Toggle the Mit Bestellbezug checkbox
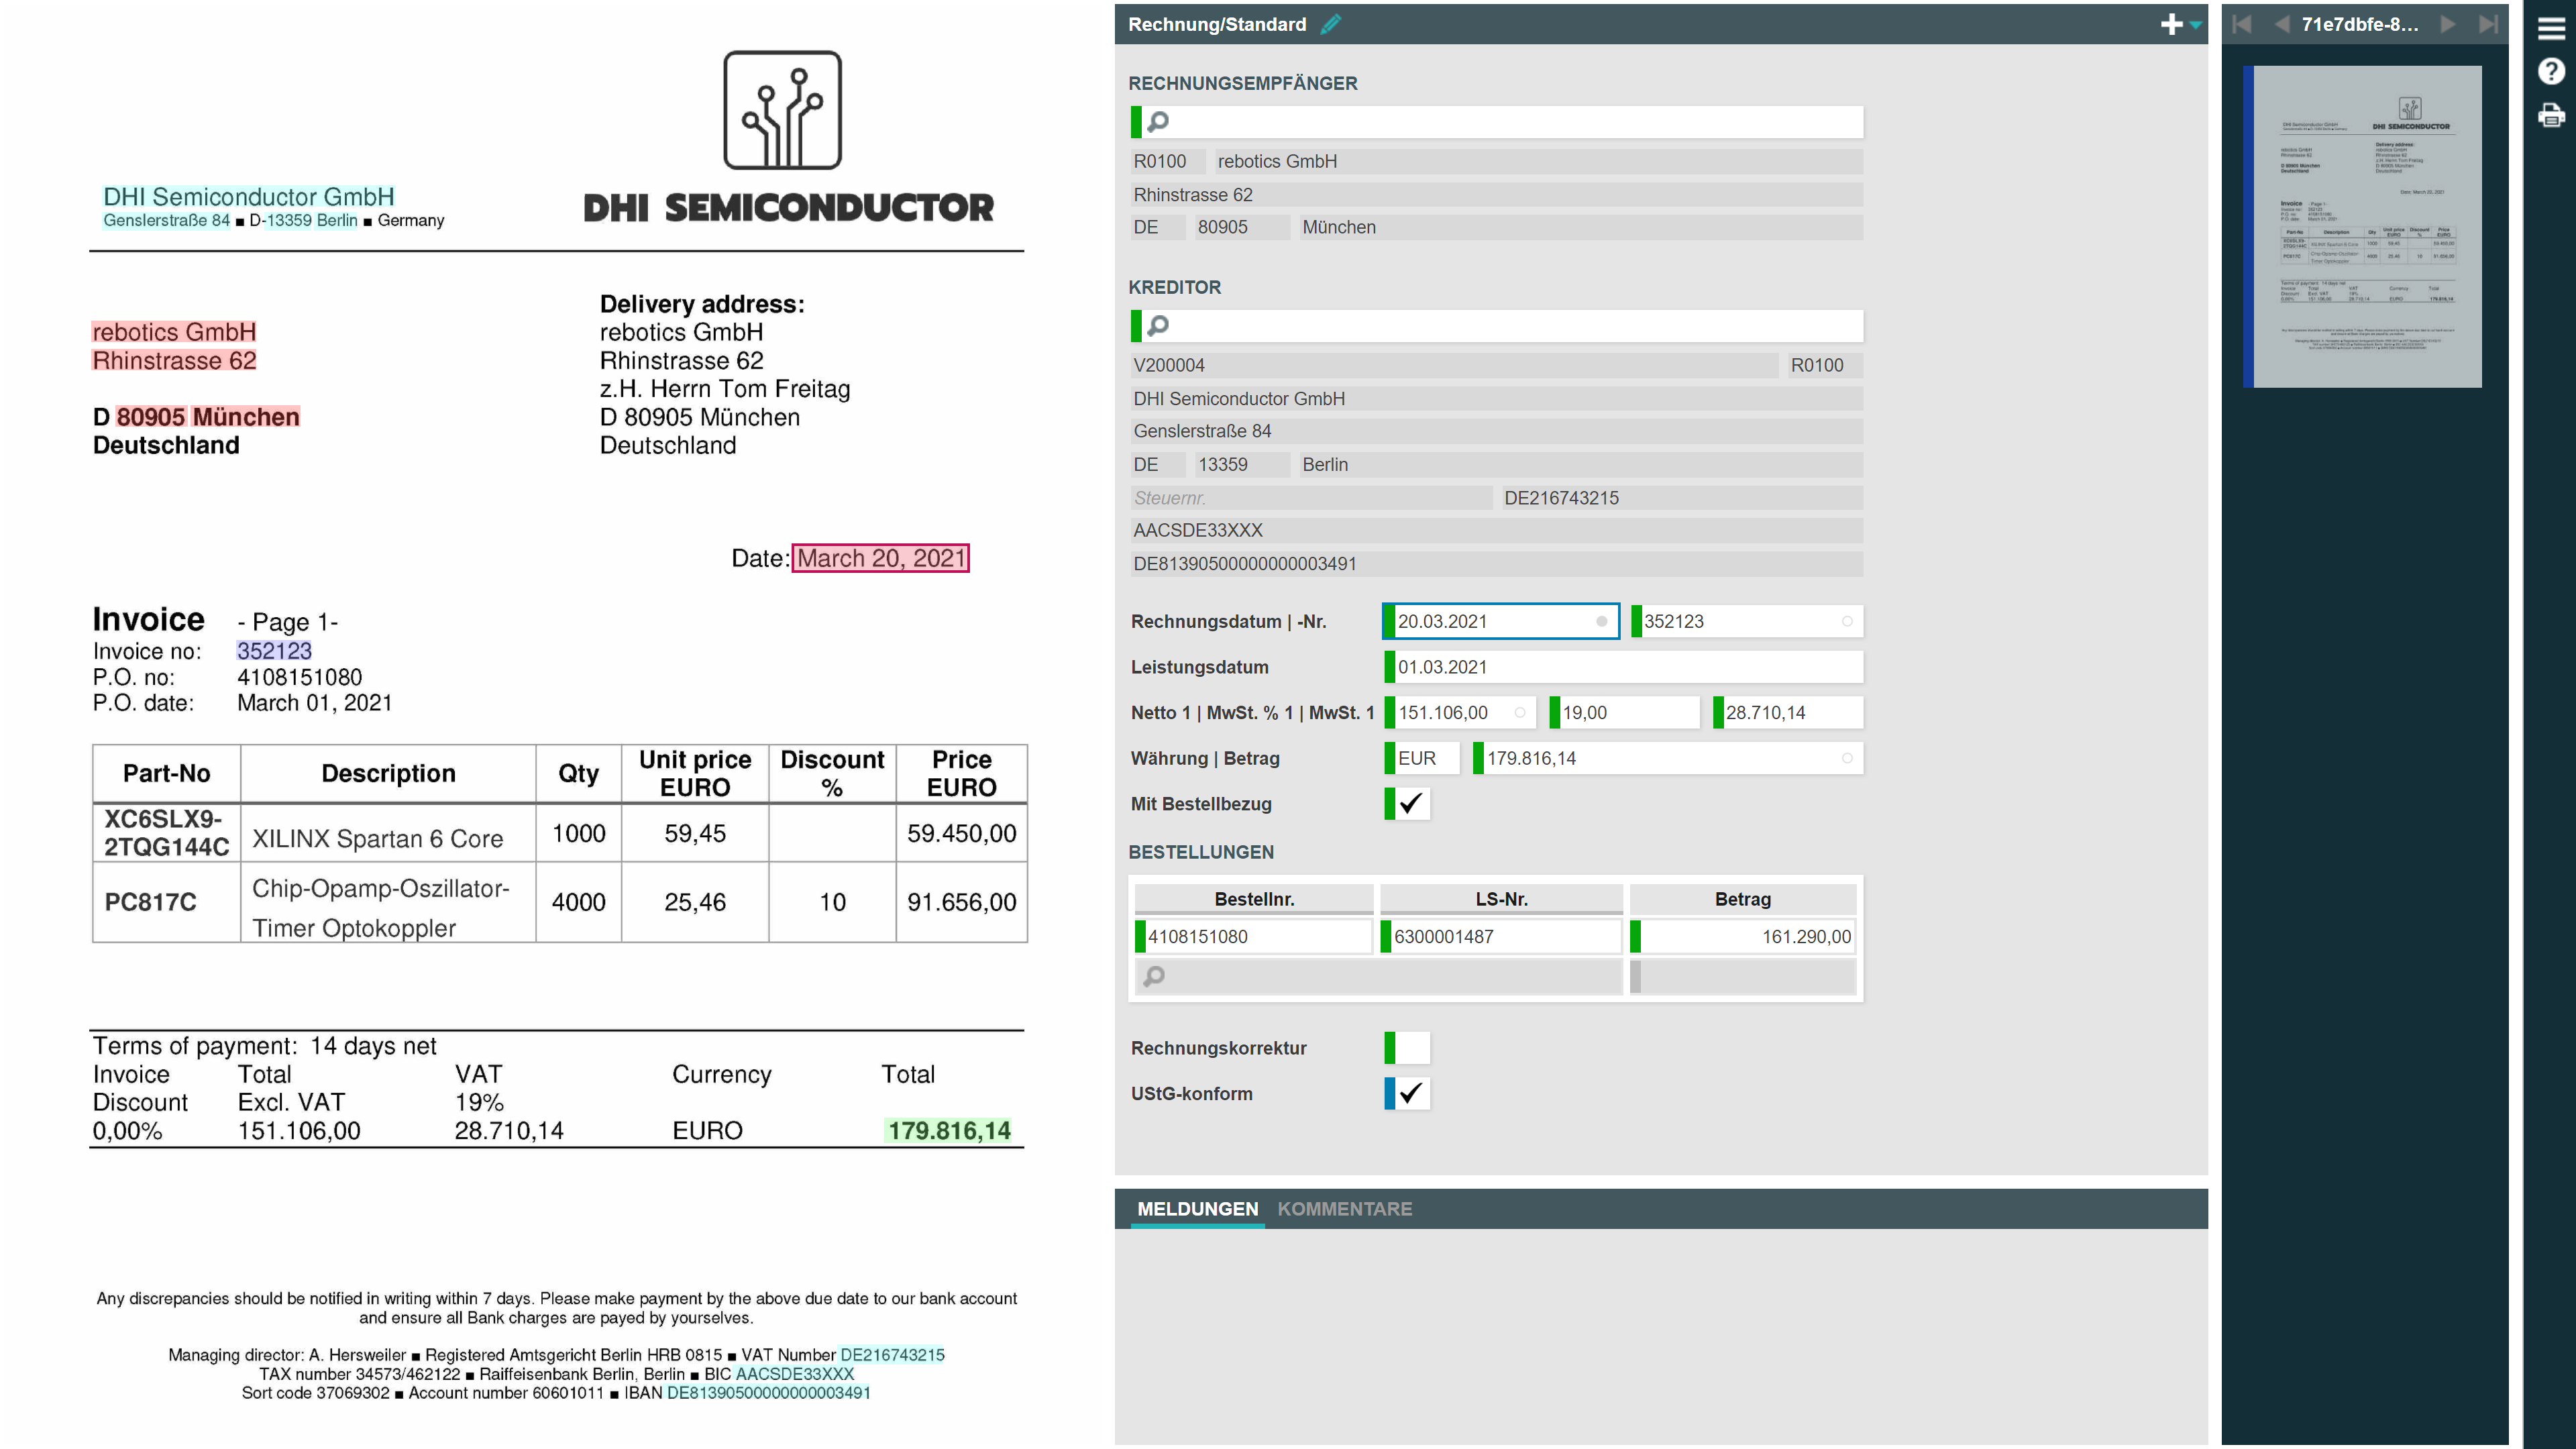The image size is (2576, 1449). click(x=1410, y=803)
